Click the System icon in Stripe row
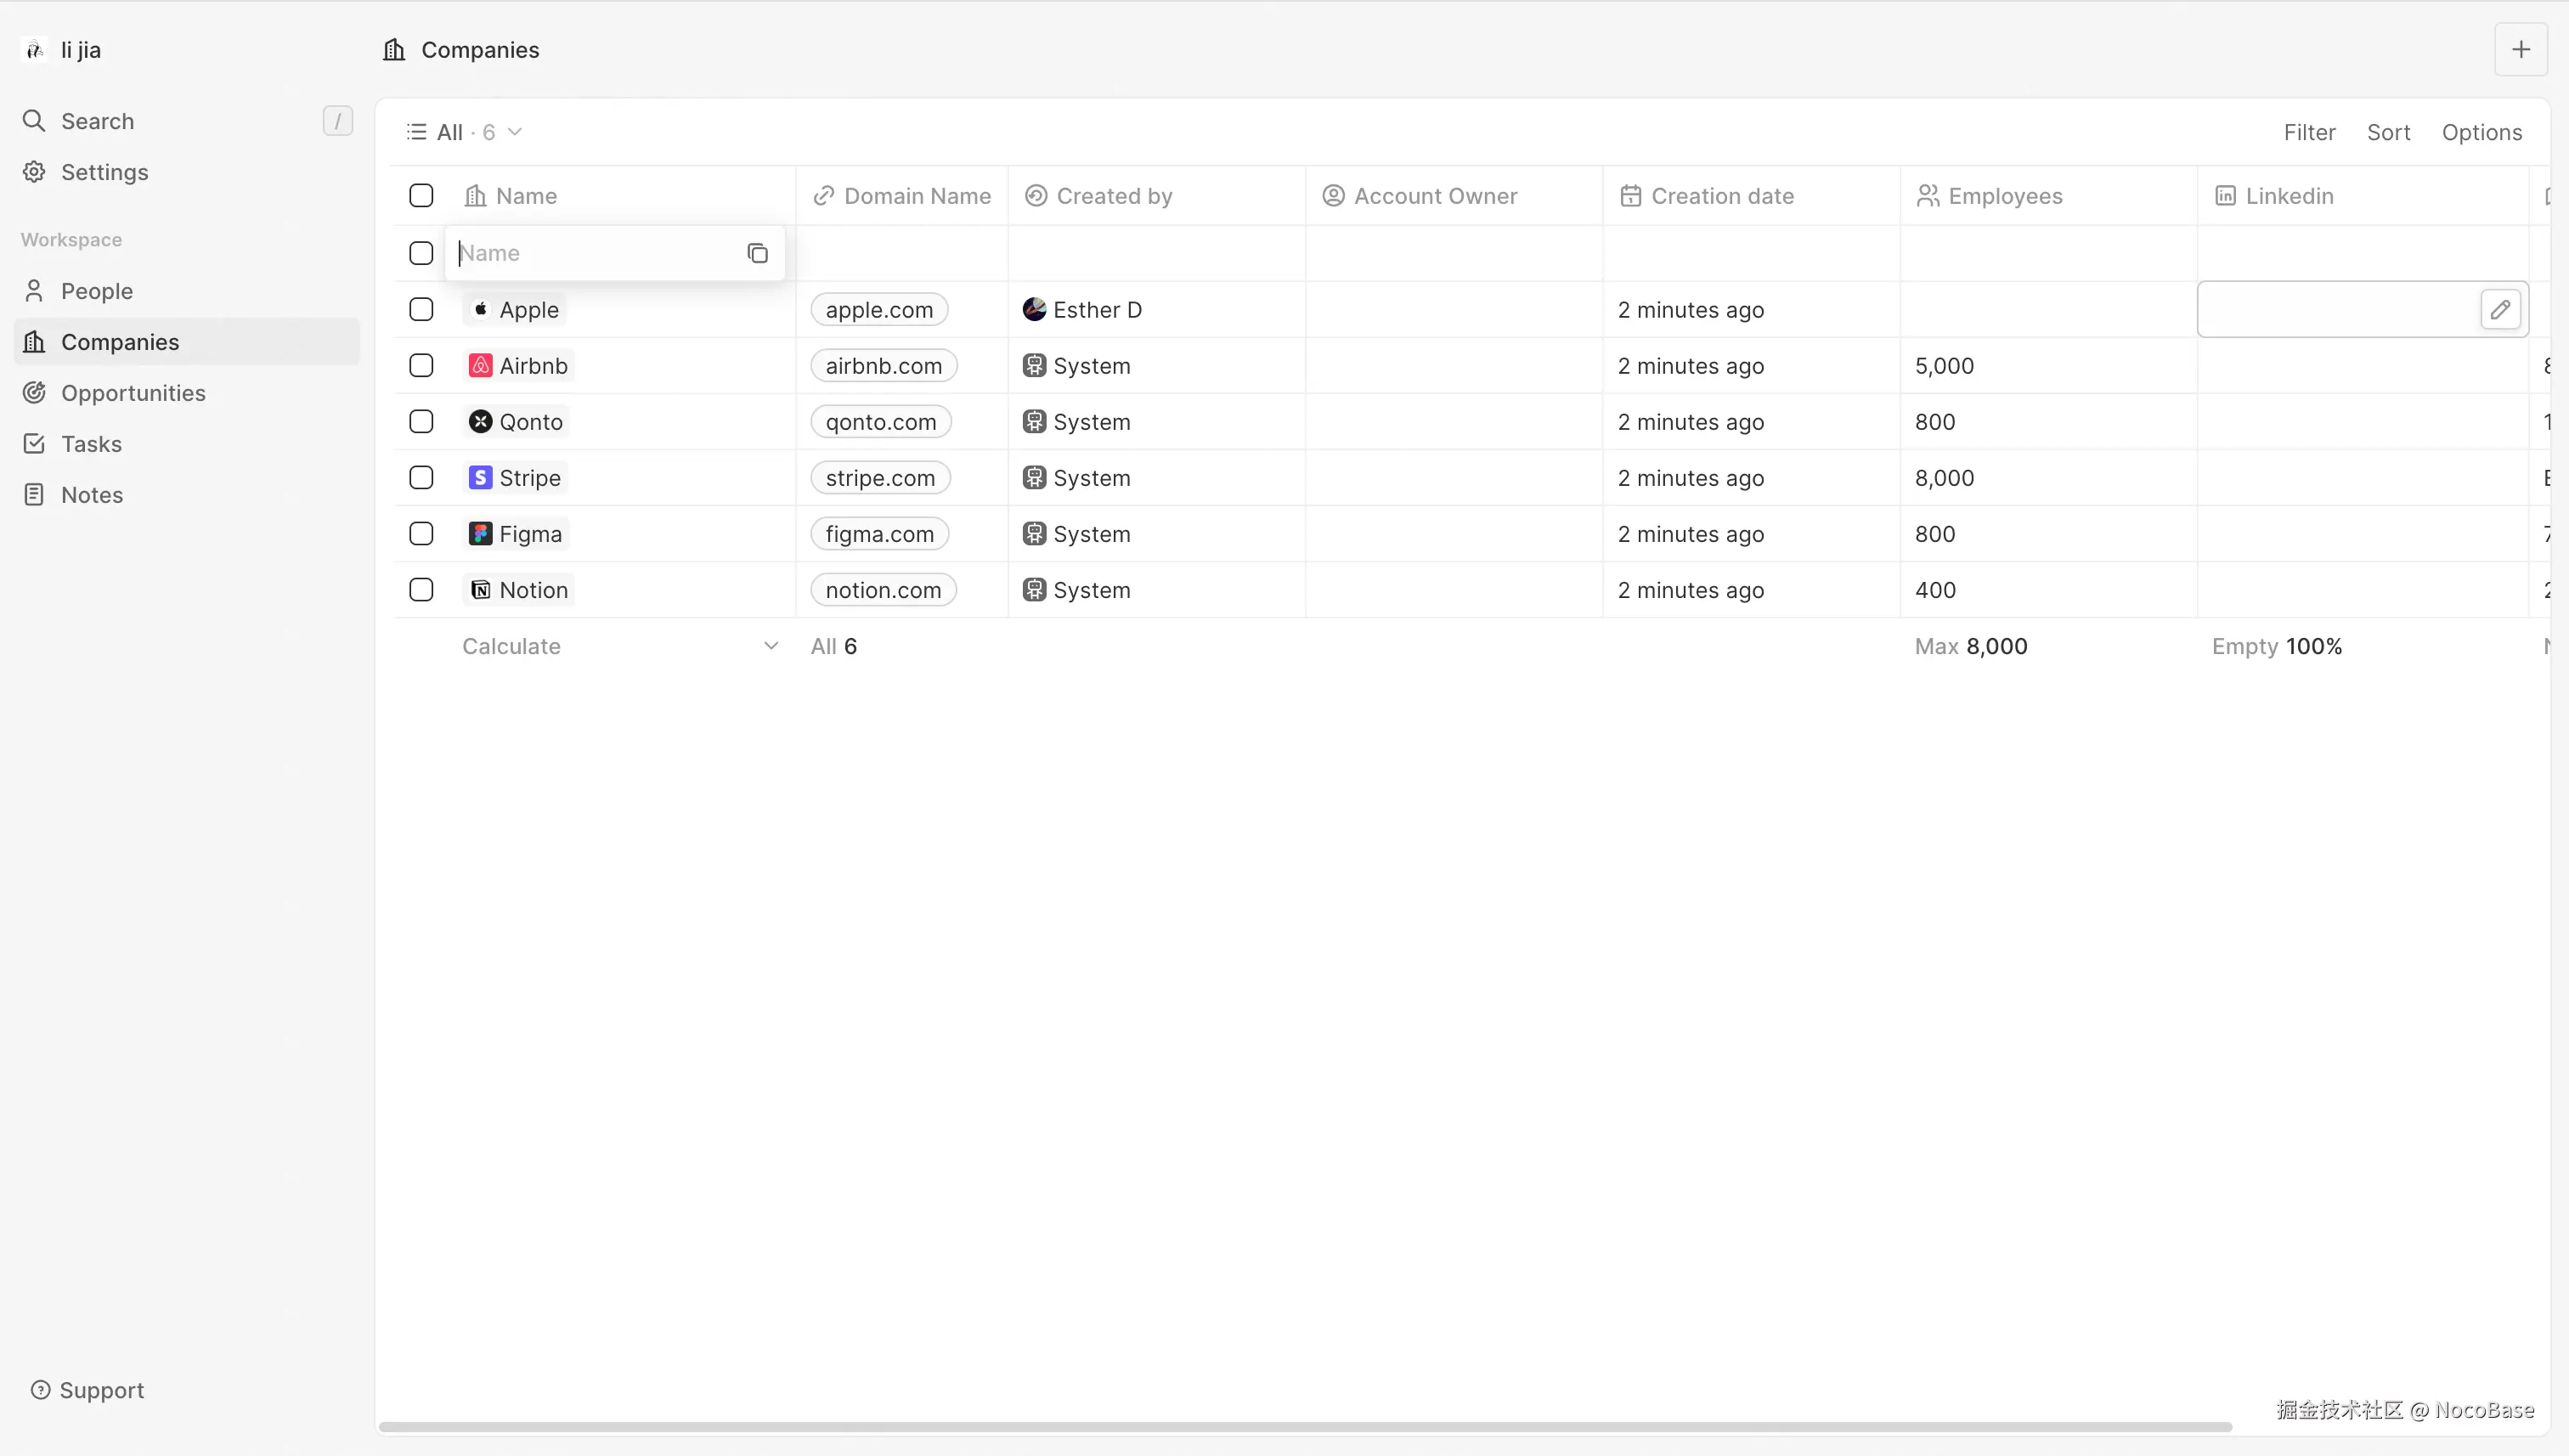 (1035, 478)
